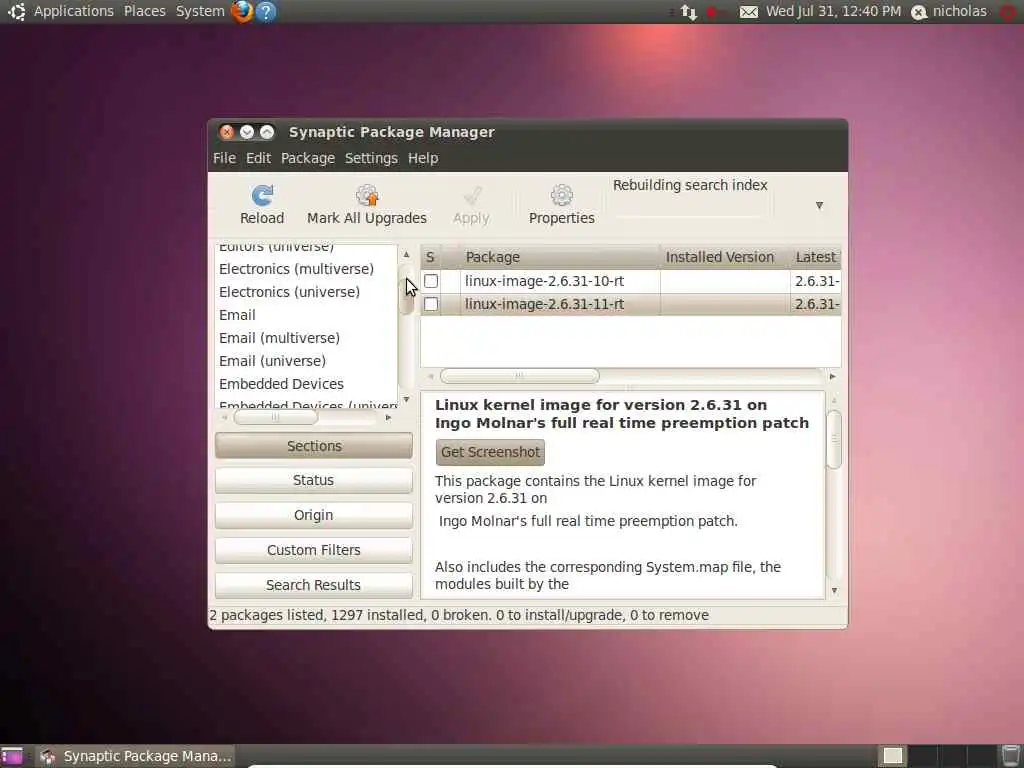This screenshot has height=768, width=1024.
Task: Open the Places menu
Action: coord(145,12)
